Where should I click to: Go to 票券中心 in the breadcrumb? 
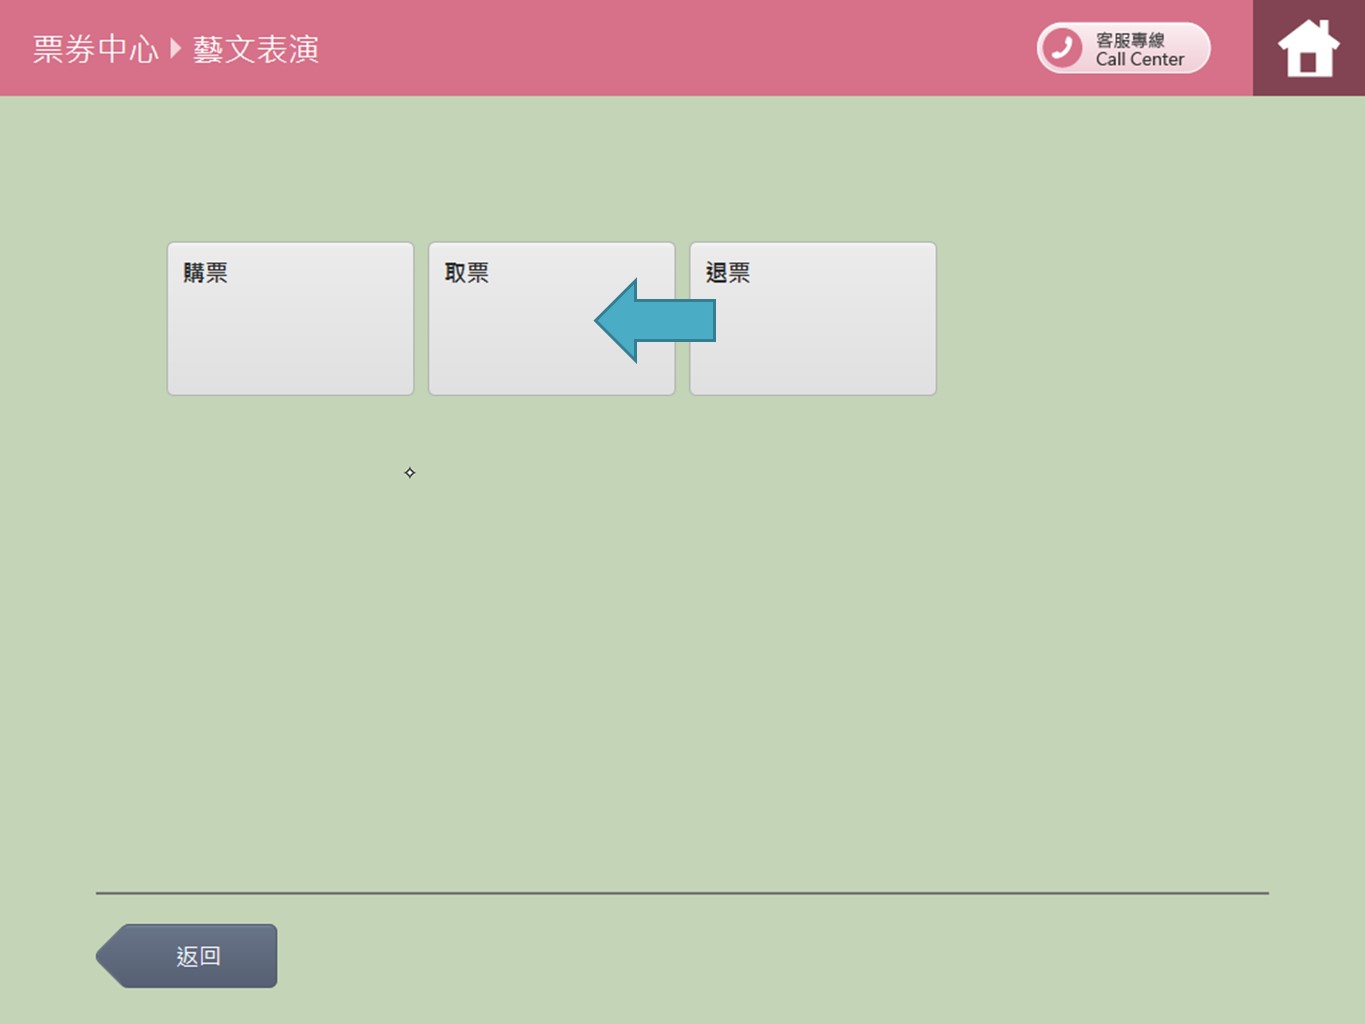(x=95, y=49)
